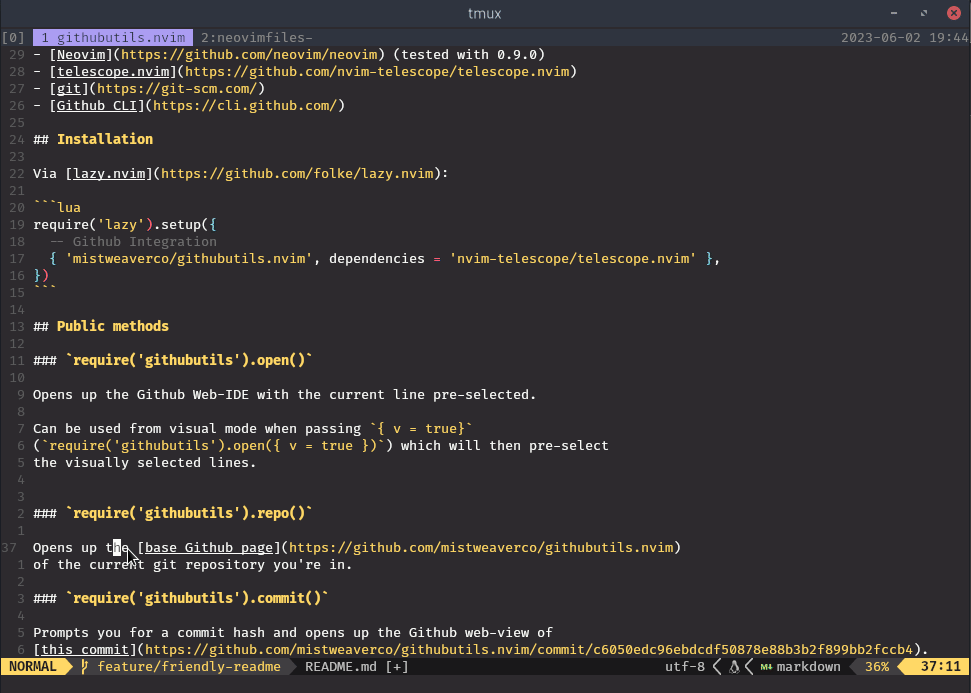Minimize the tmux window
This screenshot has height=693, width=971.
coord(894,13)
